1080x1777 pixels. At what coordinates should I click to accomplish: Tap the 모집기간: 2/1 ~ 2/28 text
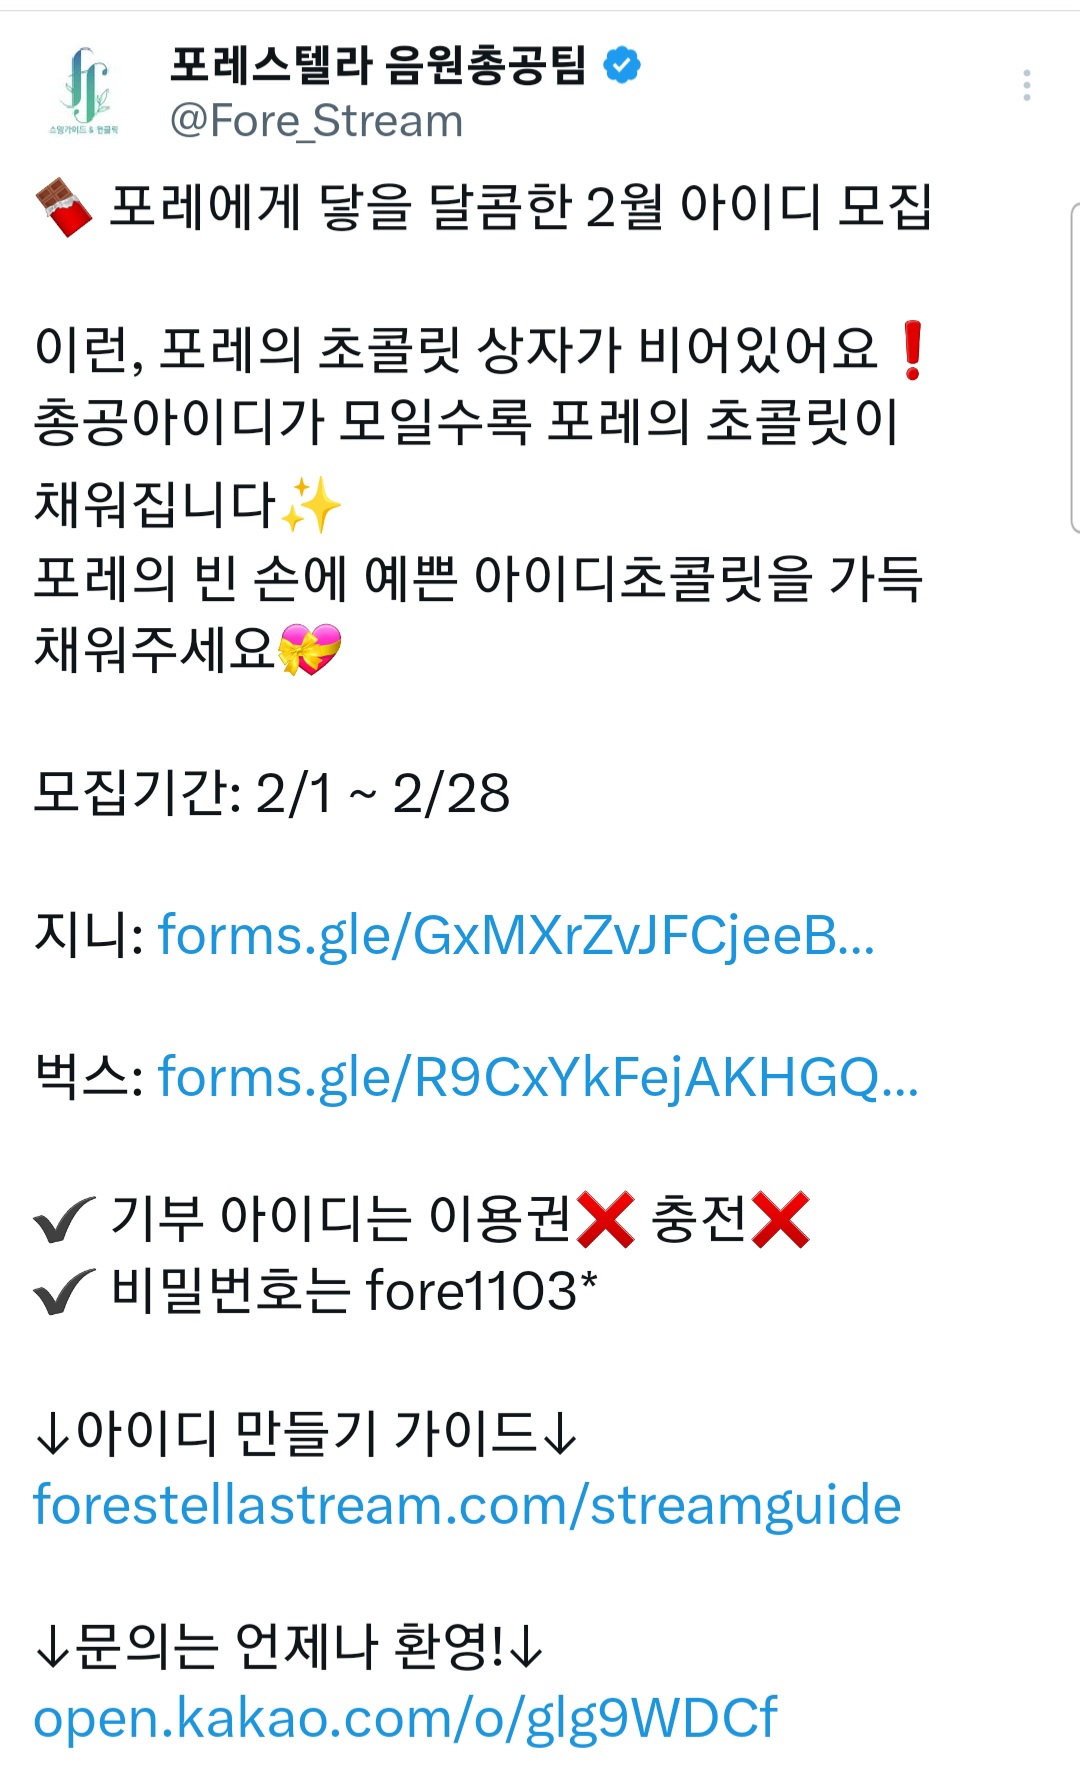click(x=272, y=793)
